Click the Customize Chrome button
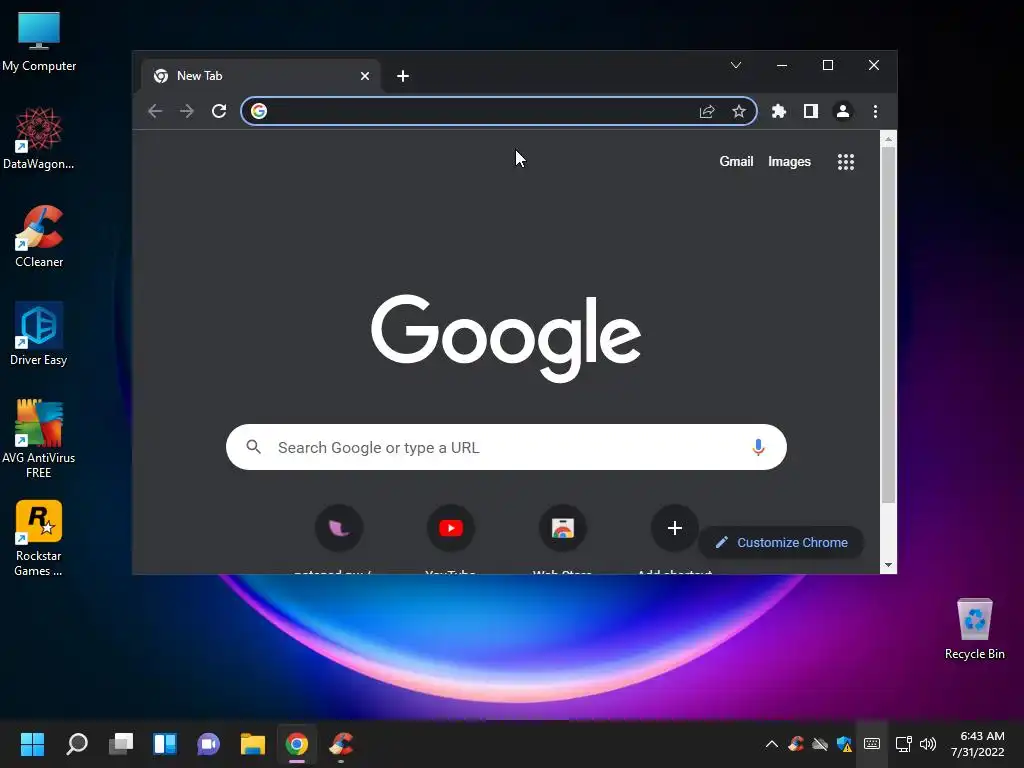Image resolution: width=1024 pixels, height=768 pixels. pos(781,543)
